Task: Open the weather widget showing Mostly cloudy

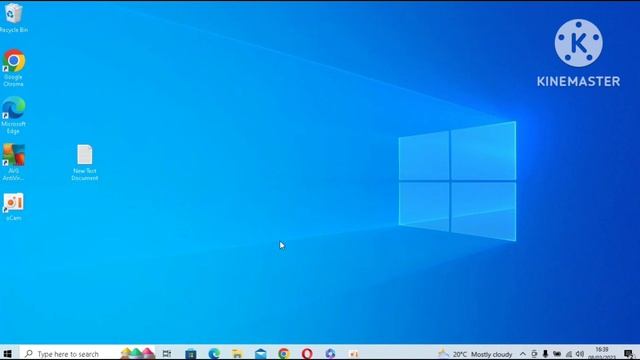Action: point(475,354)
